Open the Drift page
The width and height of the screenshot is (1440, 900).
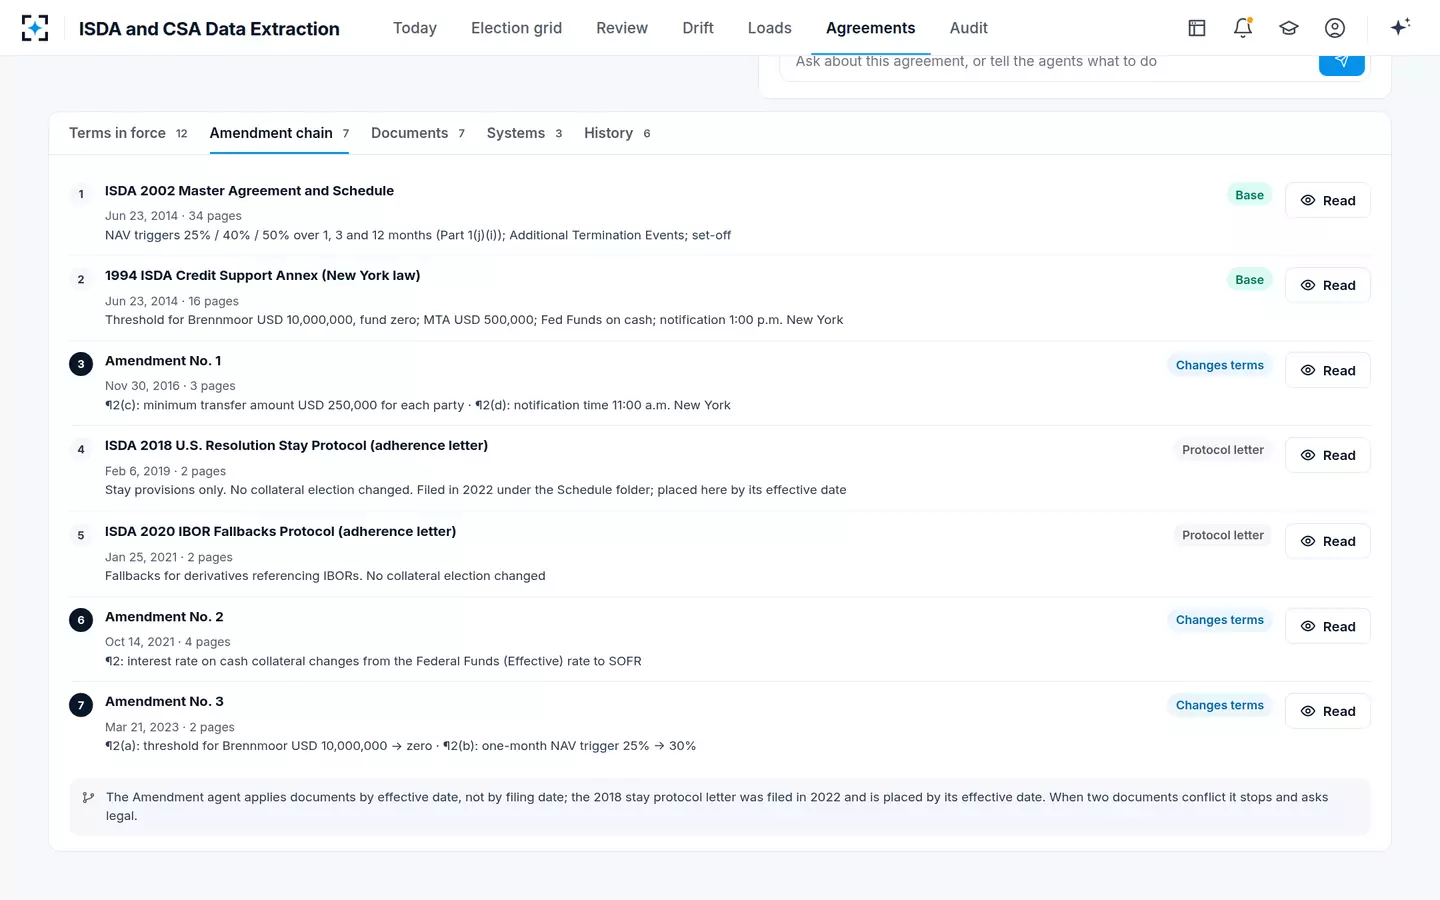pyautogui.click(x=698, y=28)
